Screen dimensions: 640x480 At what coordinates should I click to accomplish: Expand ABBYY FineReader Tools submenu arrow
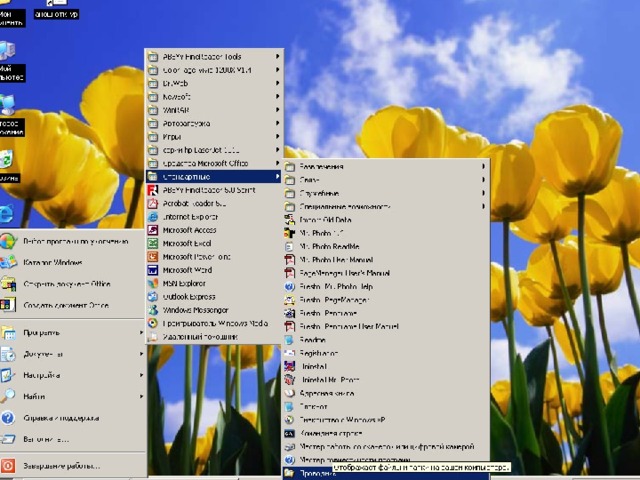[x=278, y=56]
